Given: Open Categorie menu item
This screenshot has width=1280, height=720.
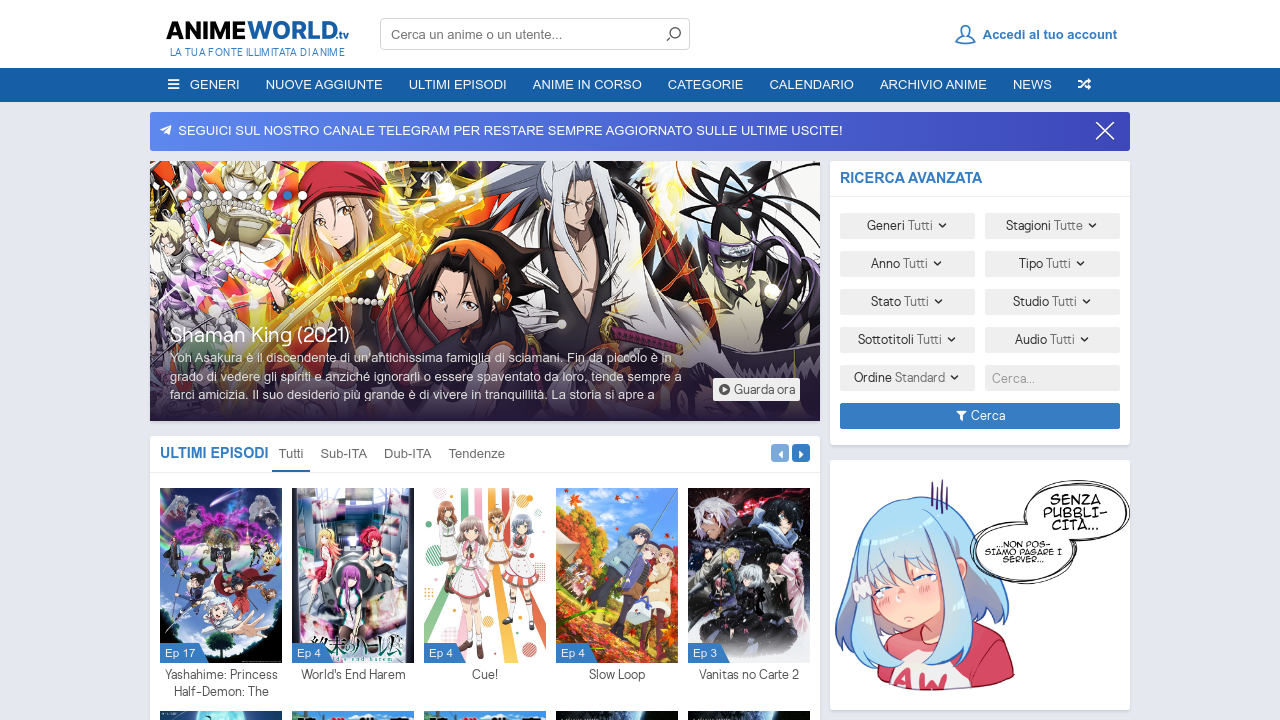Looking at the screenshot, I should 705,85.
